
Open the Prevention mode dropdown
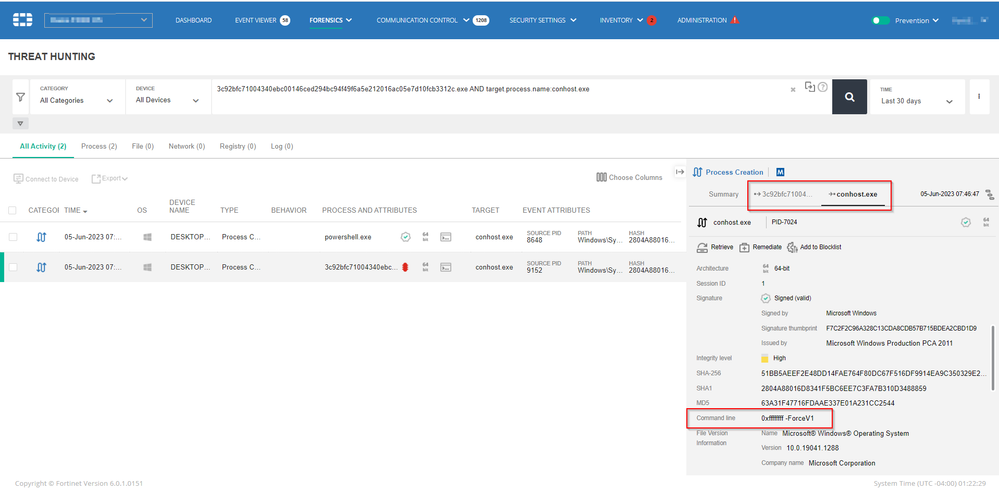pos(917,20)
